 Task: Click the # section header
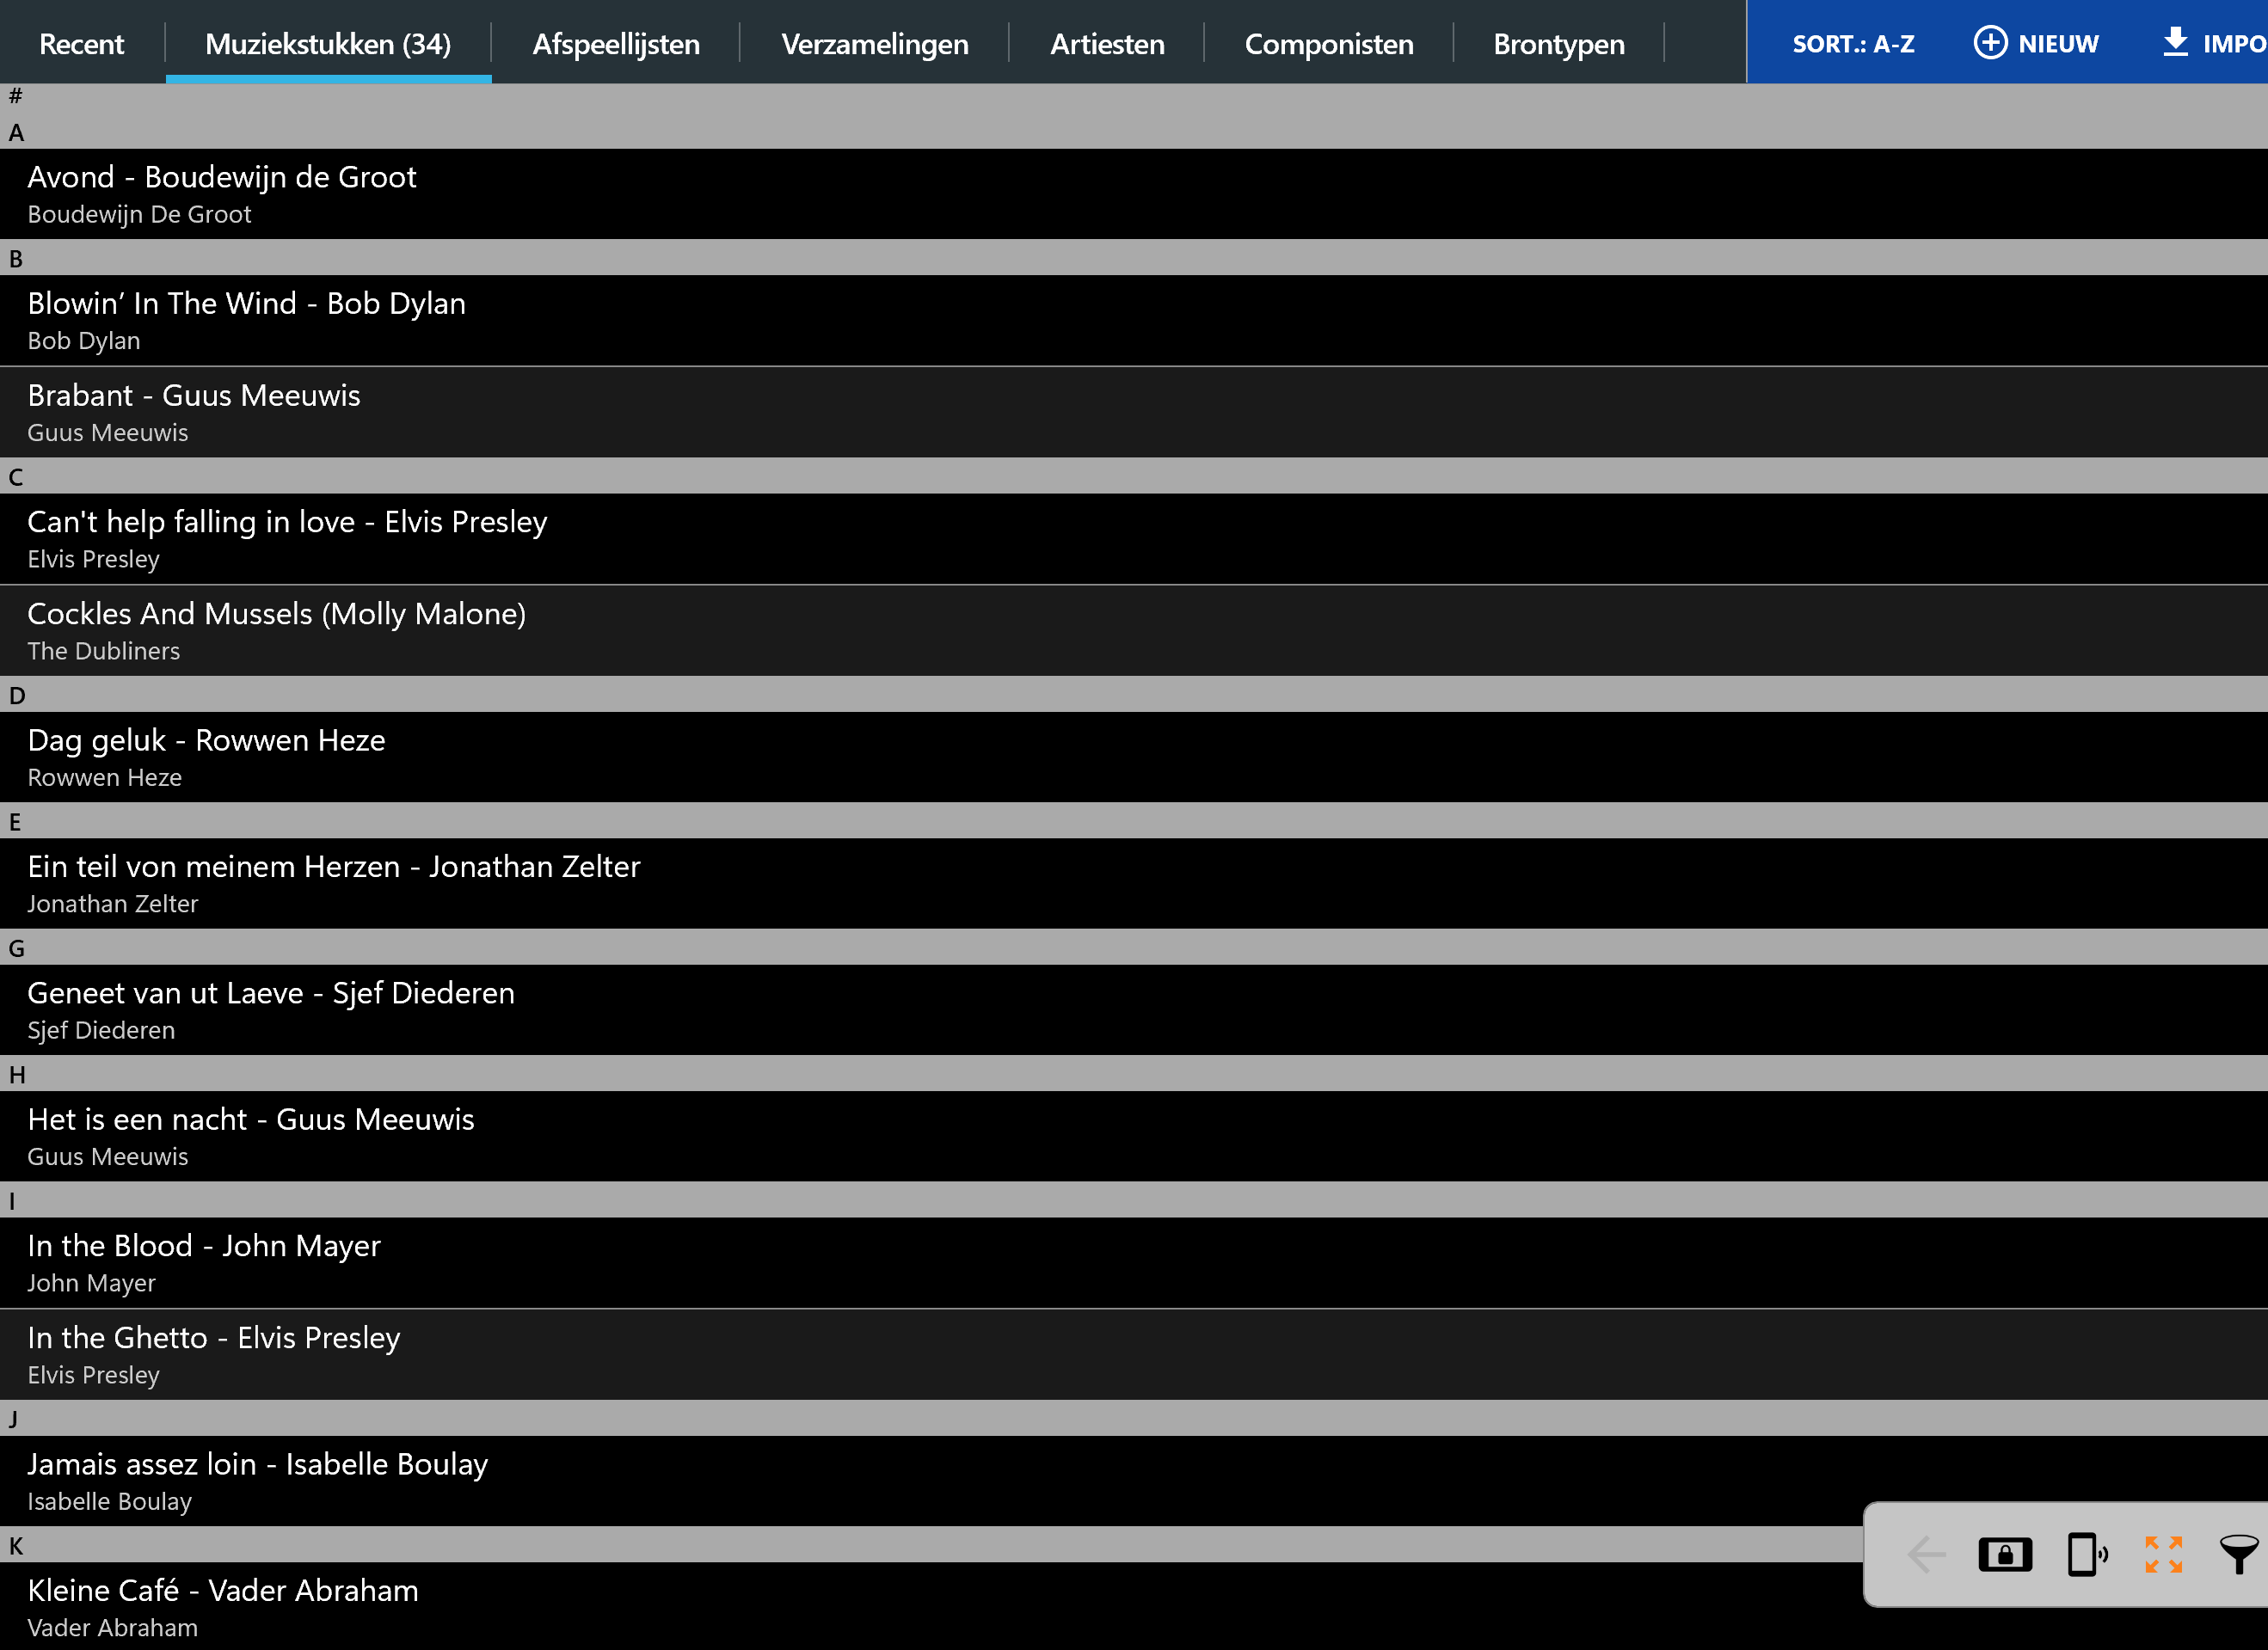click(1134, 96)
